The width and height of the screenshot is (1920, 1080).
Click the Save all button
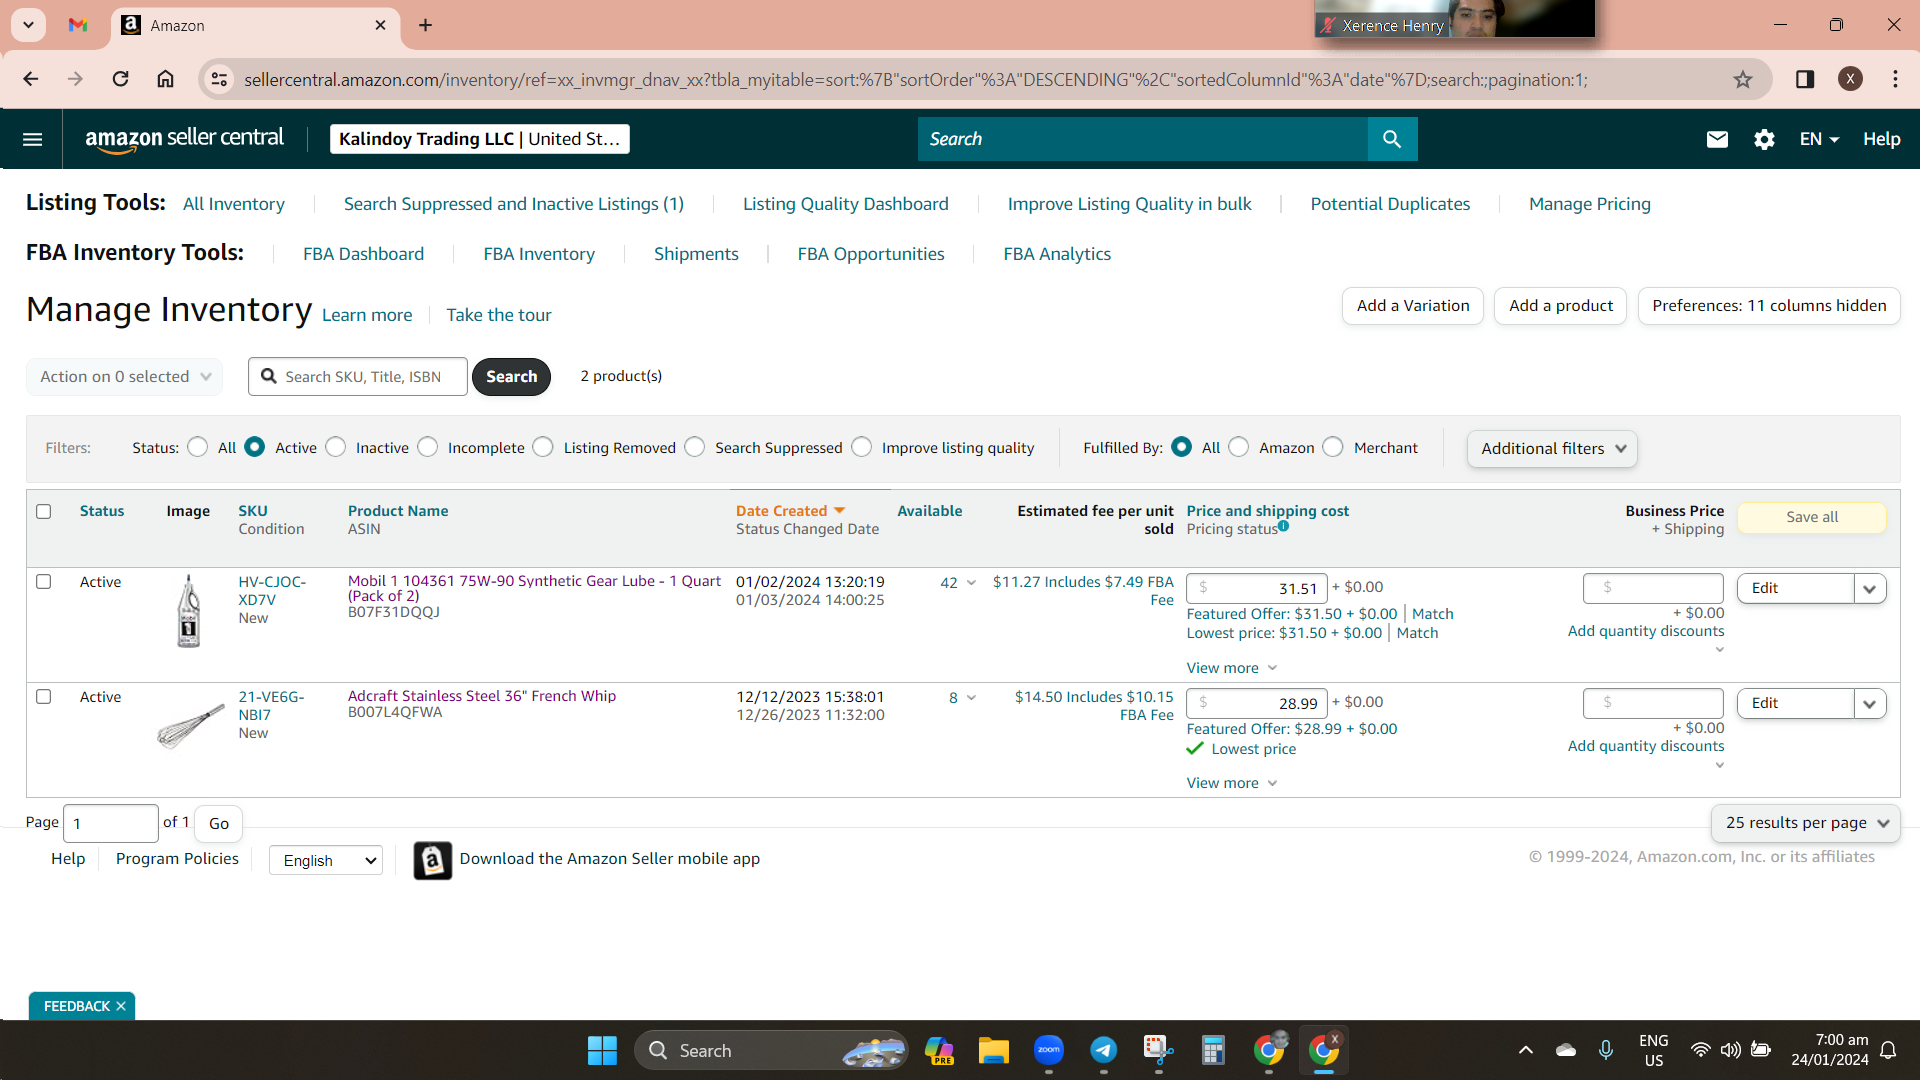1812,517
